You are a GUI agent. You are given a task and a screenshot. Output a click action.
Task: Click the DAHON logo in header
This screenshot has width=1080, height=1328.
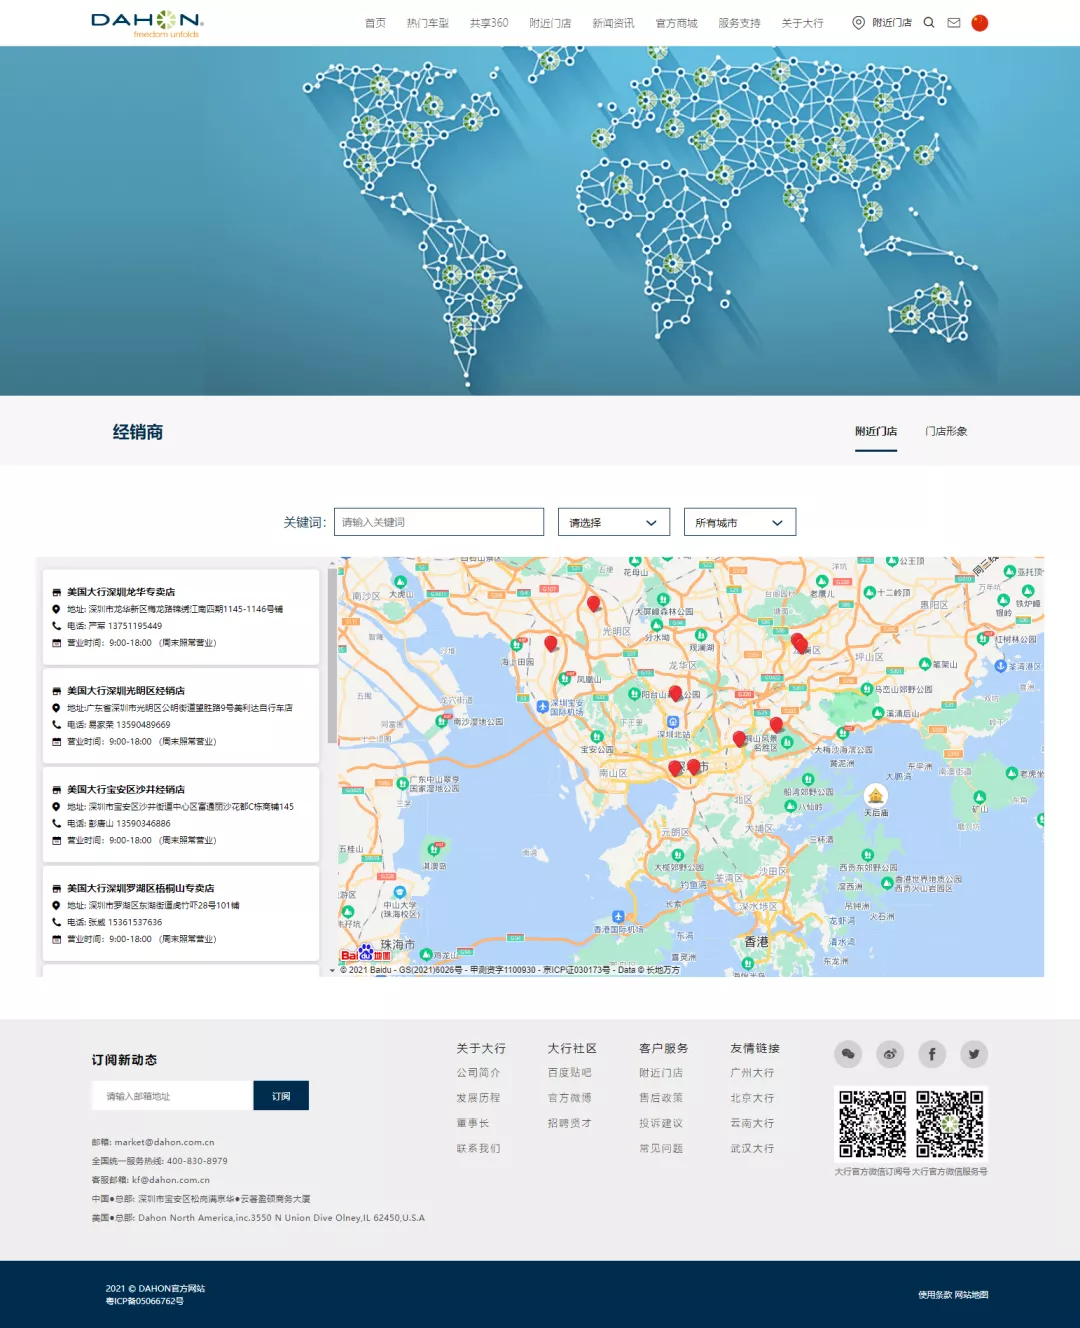click(x=146, y=23)
